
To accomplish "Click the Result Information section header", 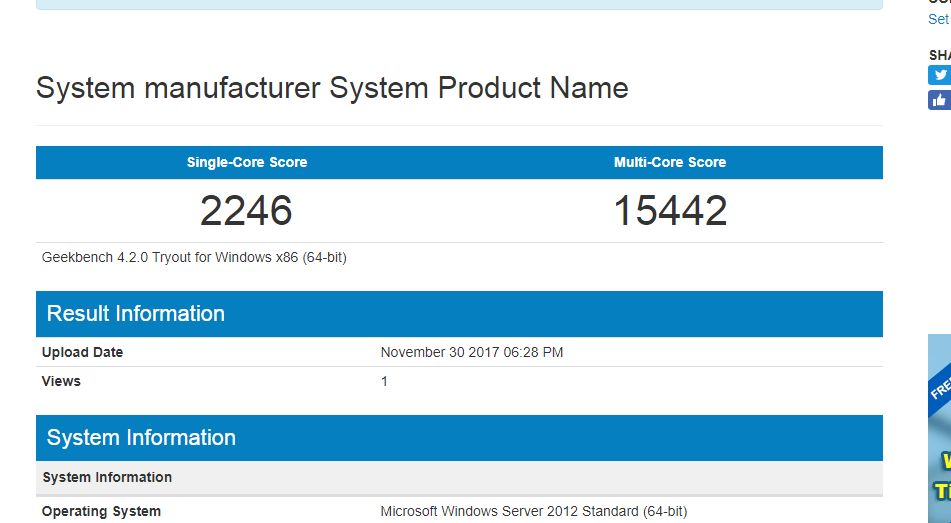I will [x=136, y=313].
